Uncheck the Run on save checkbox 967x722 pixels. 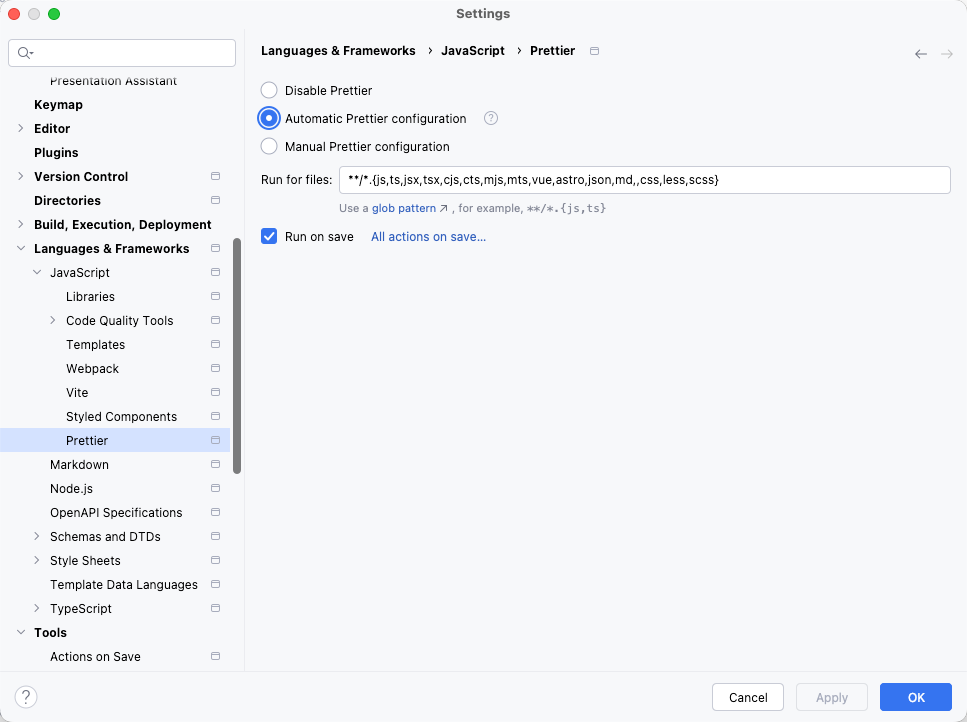point(269,237)
